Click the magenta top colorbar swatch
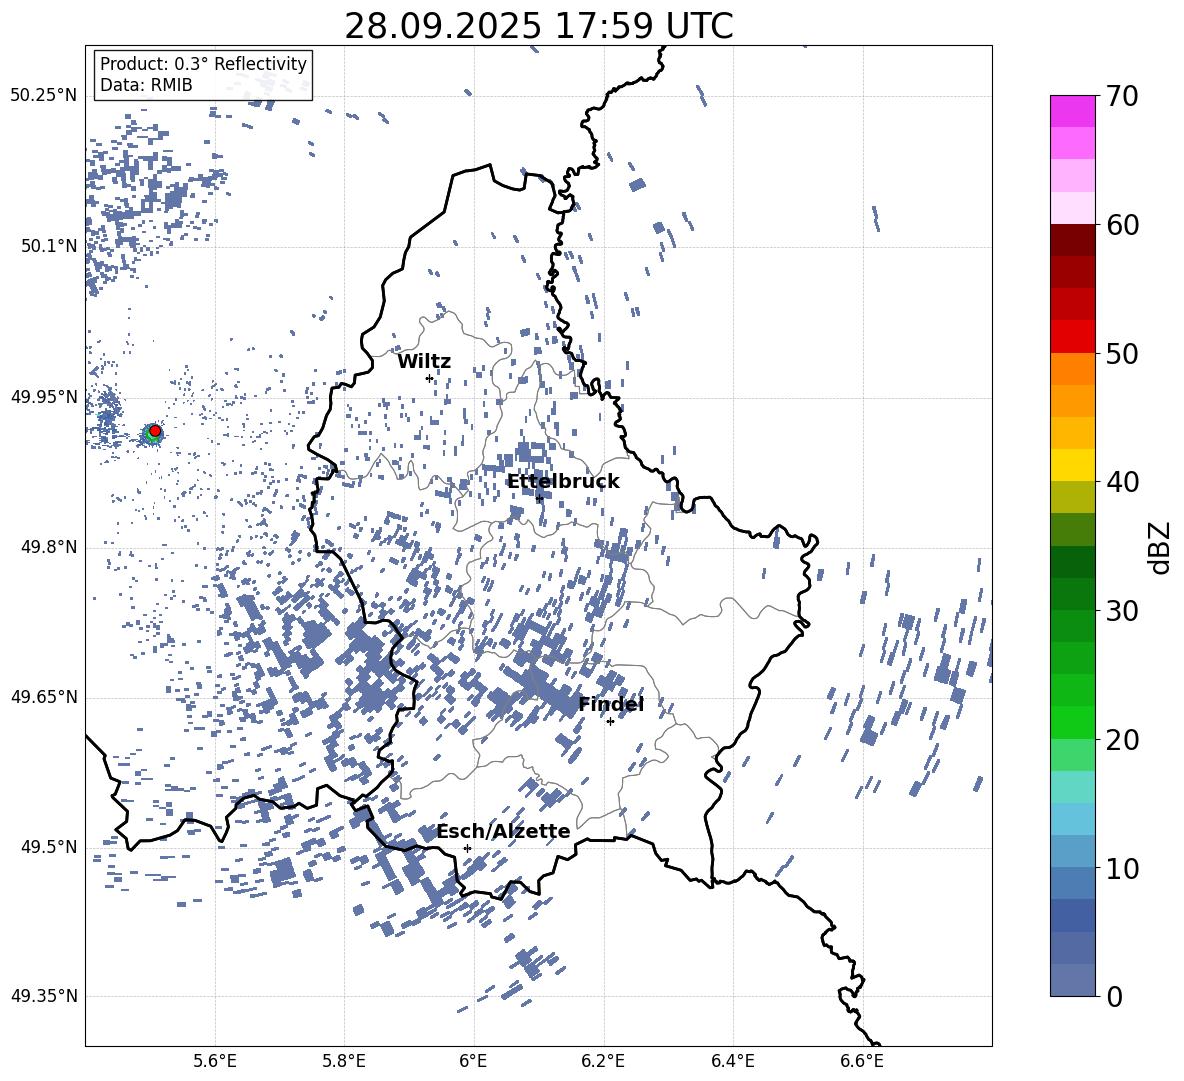 click(x=1072, y=111)
